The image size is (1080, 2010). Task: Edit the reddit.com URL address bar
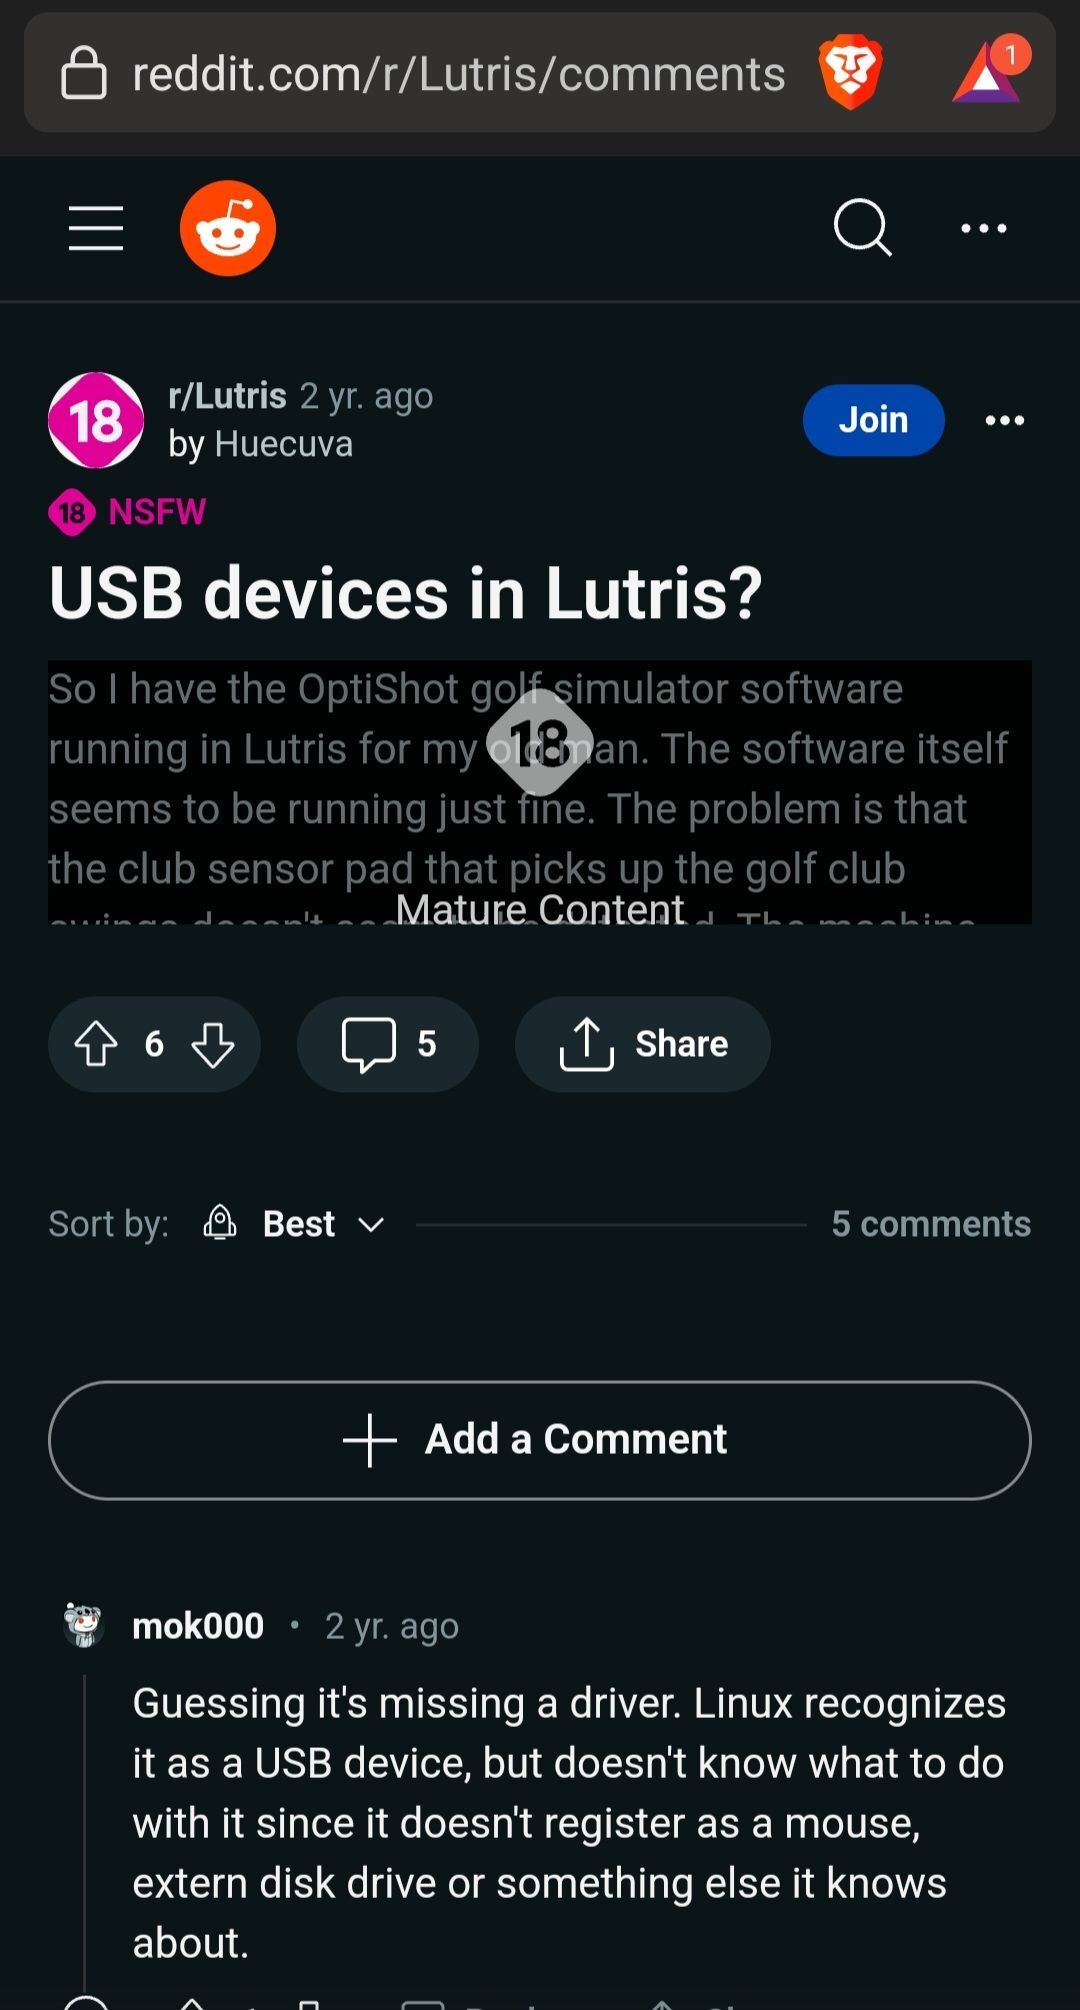pyautogui.click(x=459, y=74)
